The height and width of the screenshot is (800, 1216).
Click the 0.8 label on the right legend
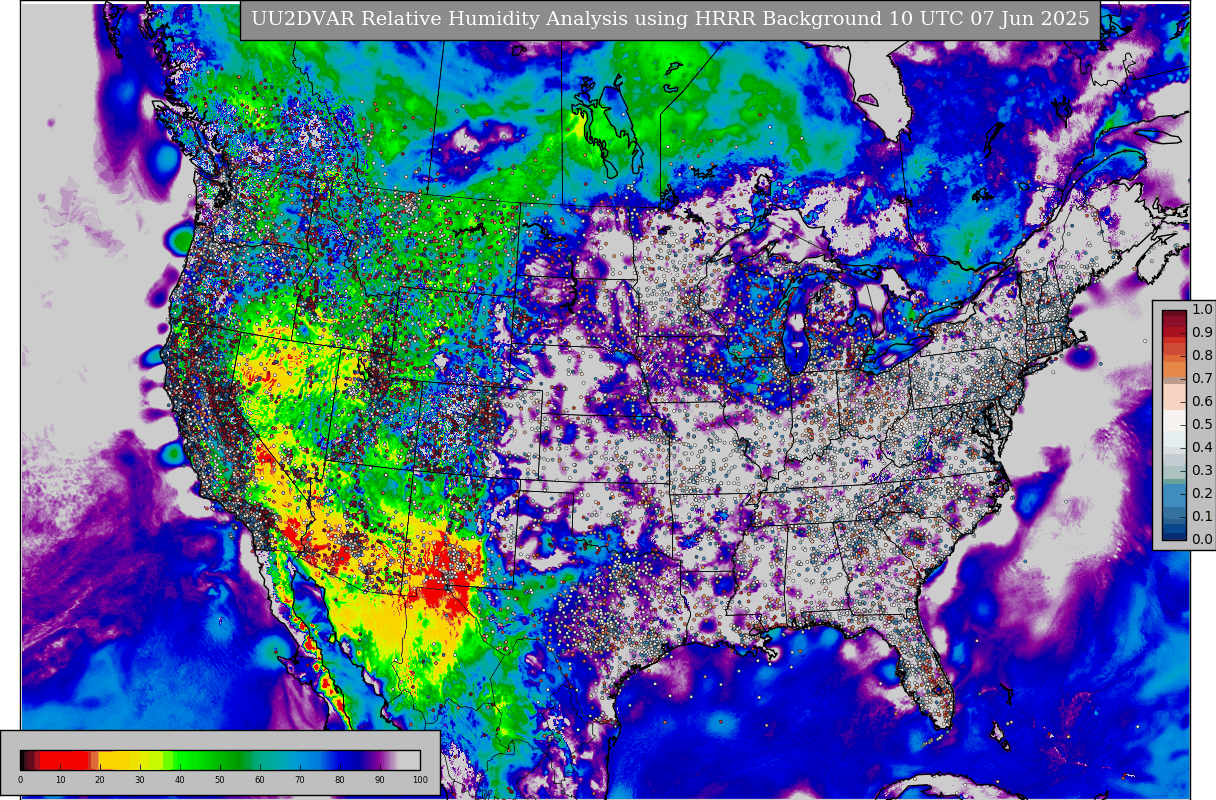click(x=1202, y=355)
